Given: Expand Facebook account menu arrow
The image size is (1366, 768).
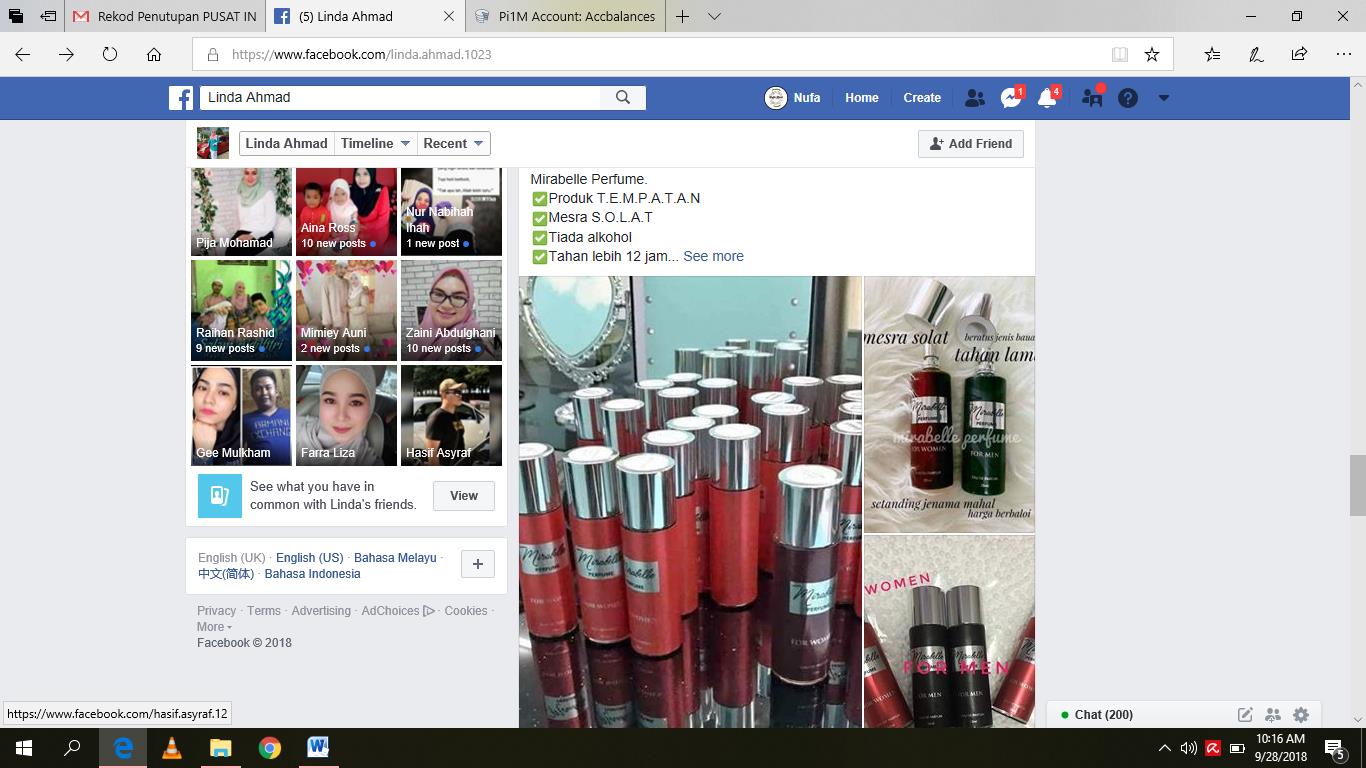Looking at the screenshot, I should pyautogui.click(x=1163, y=98).
